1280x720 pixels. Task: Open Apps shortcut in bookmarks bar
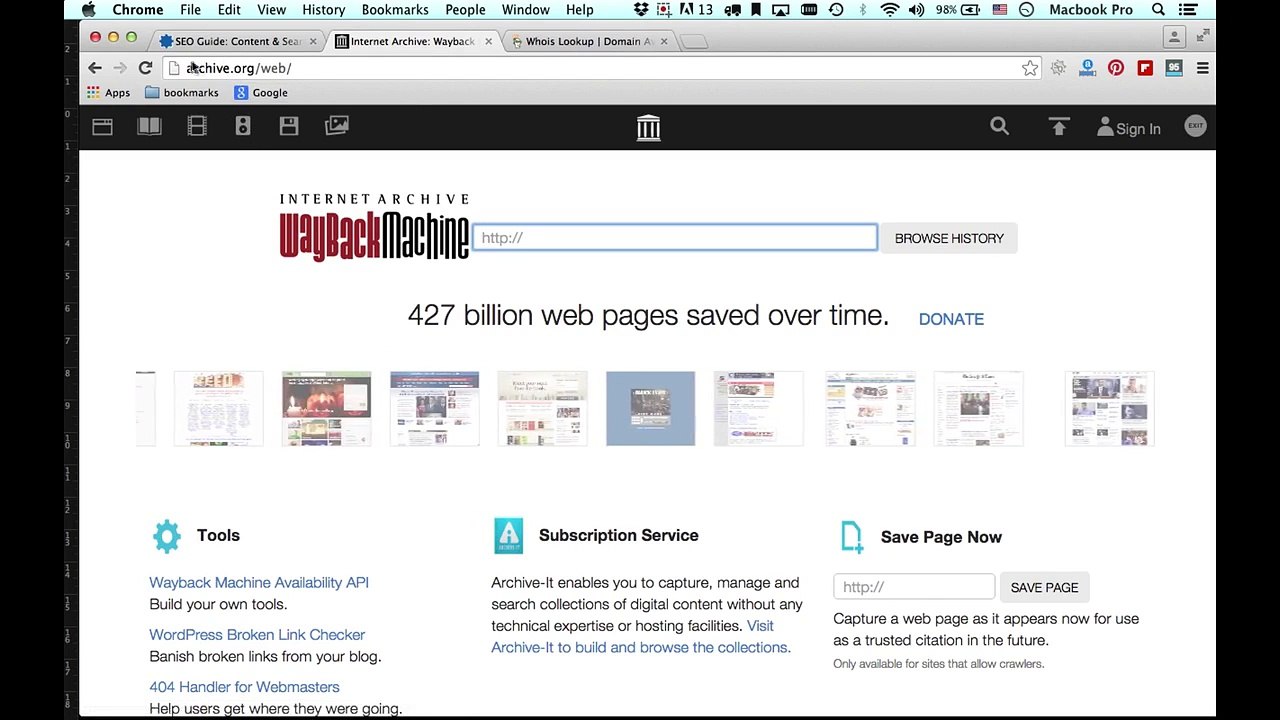[x=108, y=93]
